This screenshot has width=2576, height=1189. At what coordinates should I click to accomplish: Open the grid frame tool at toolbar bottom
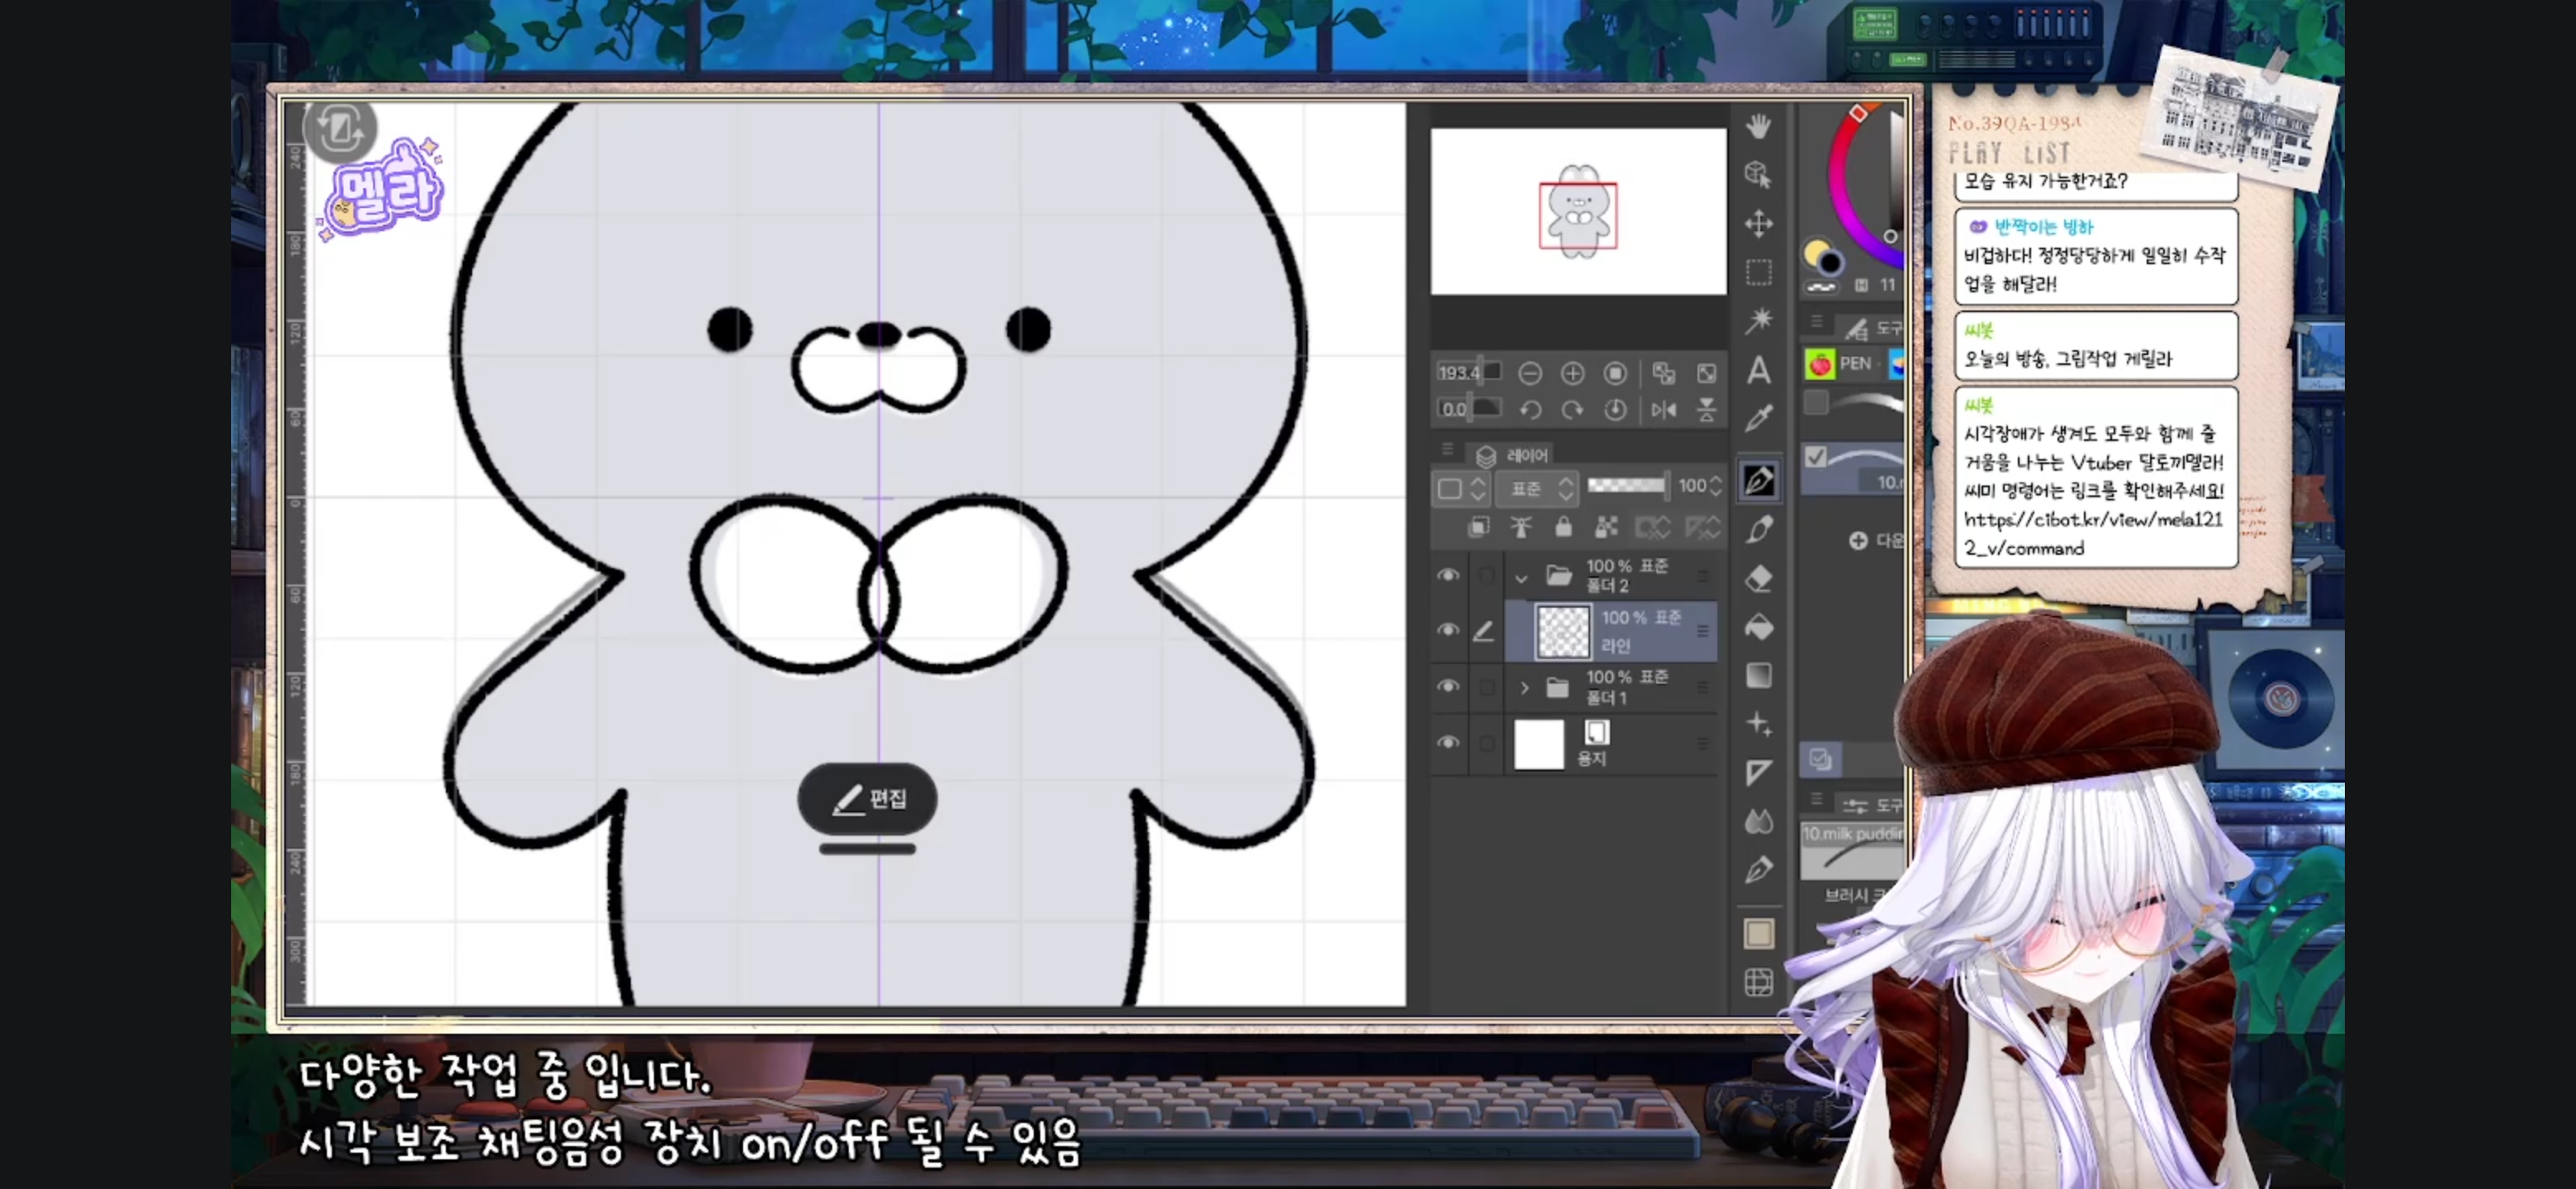click(1759, 982)
